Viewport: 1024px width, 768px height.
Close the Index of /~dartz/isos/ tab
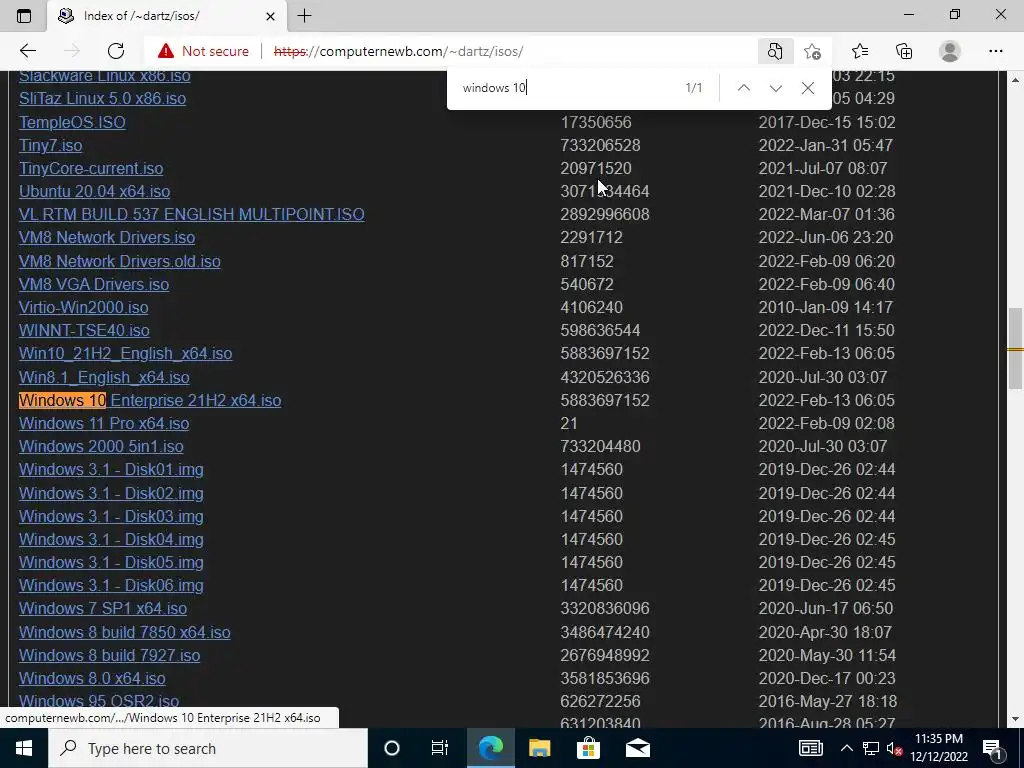(x=270, y=16)
